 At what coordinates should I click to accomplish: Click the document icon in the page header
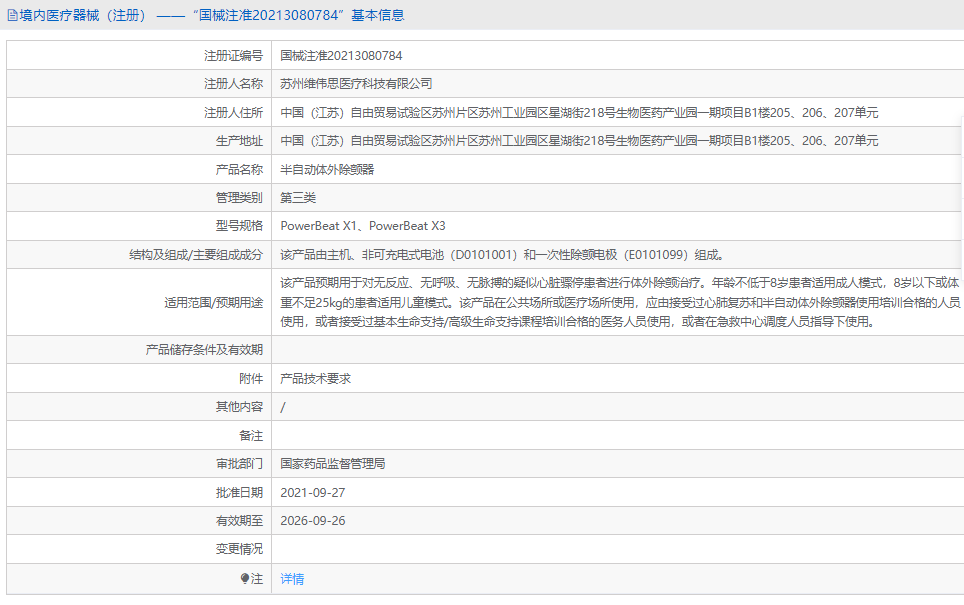(x=12, y=15)
